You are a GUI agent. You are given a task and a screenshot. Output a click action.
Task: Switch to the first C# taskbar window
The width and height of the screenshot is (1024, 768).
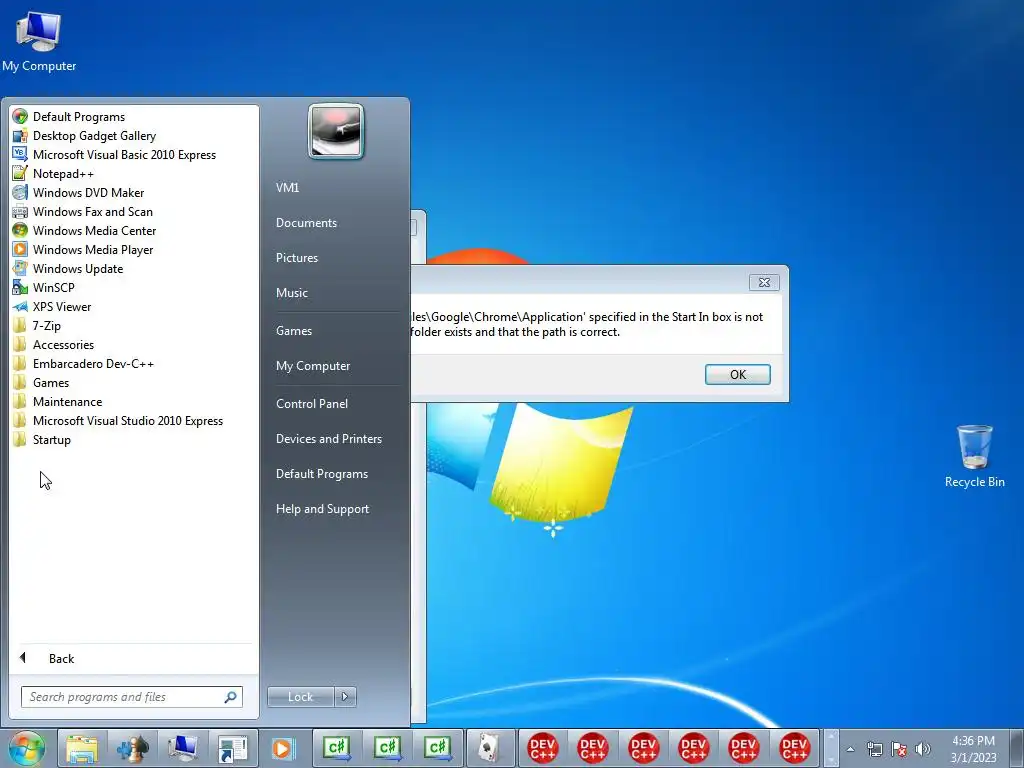[x=337, y=748]
